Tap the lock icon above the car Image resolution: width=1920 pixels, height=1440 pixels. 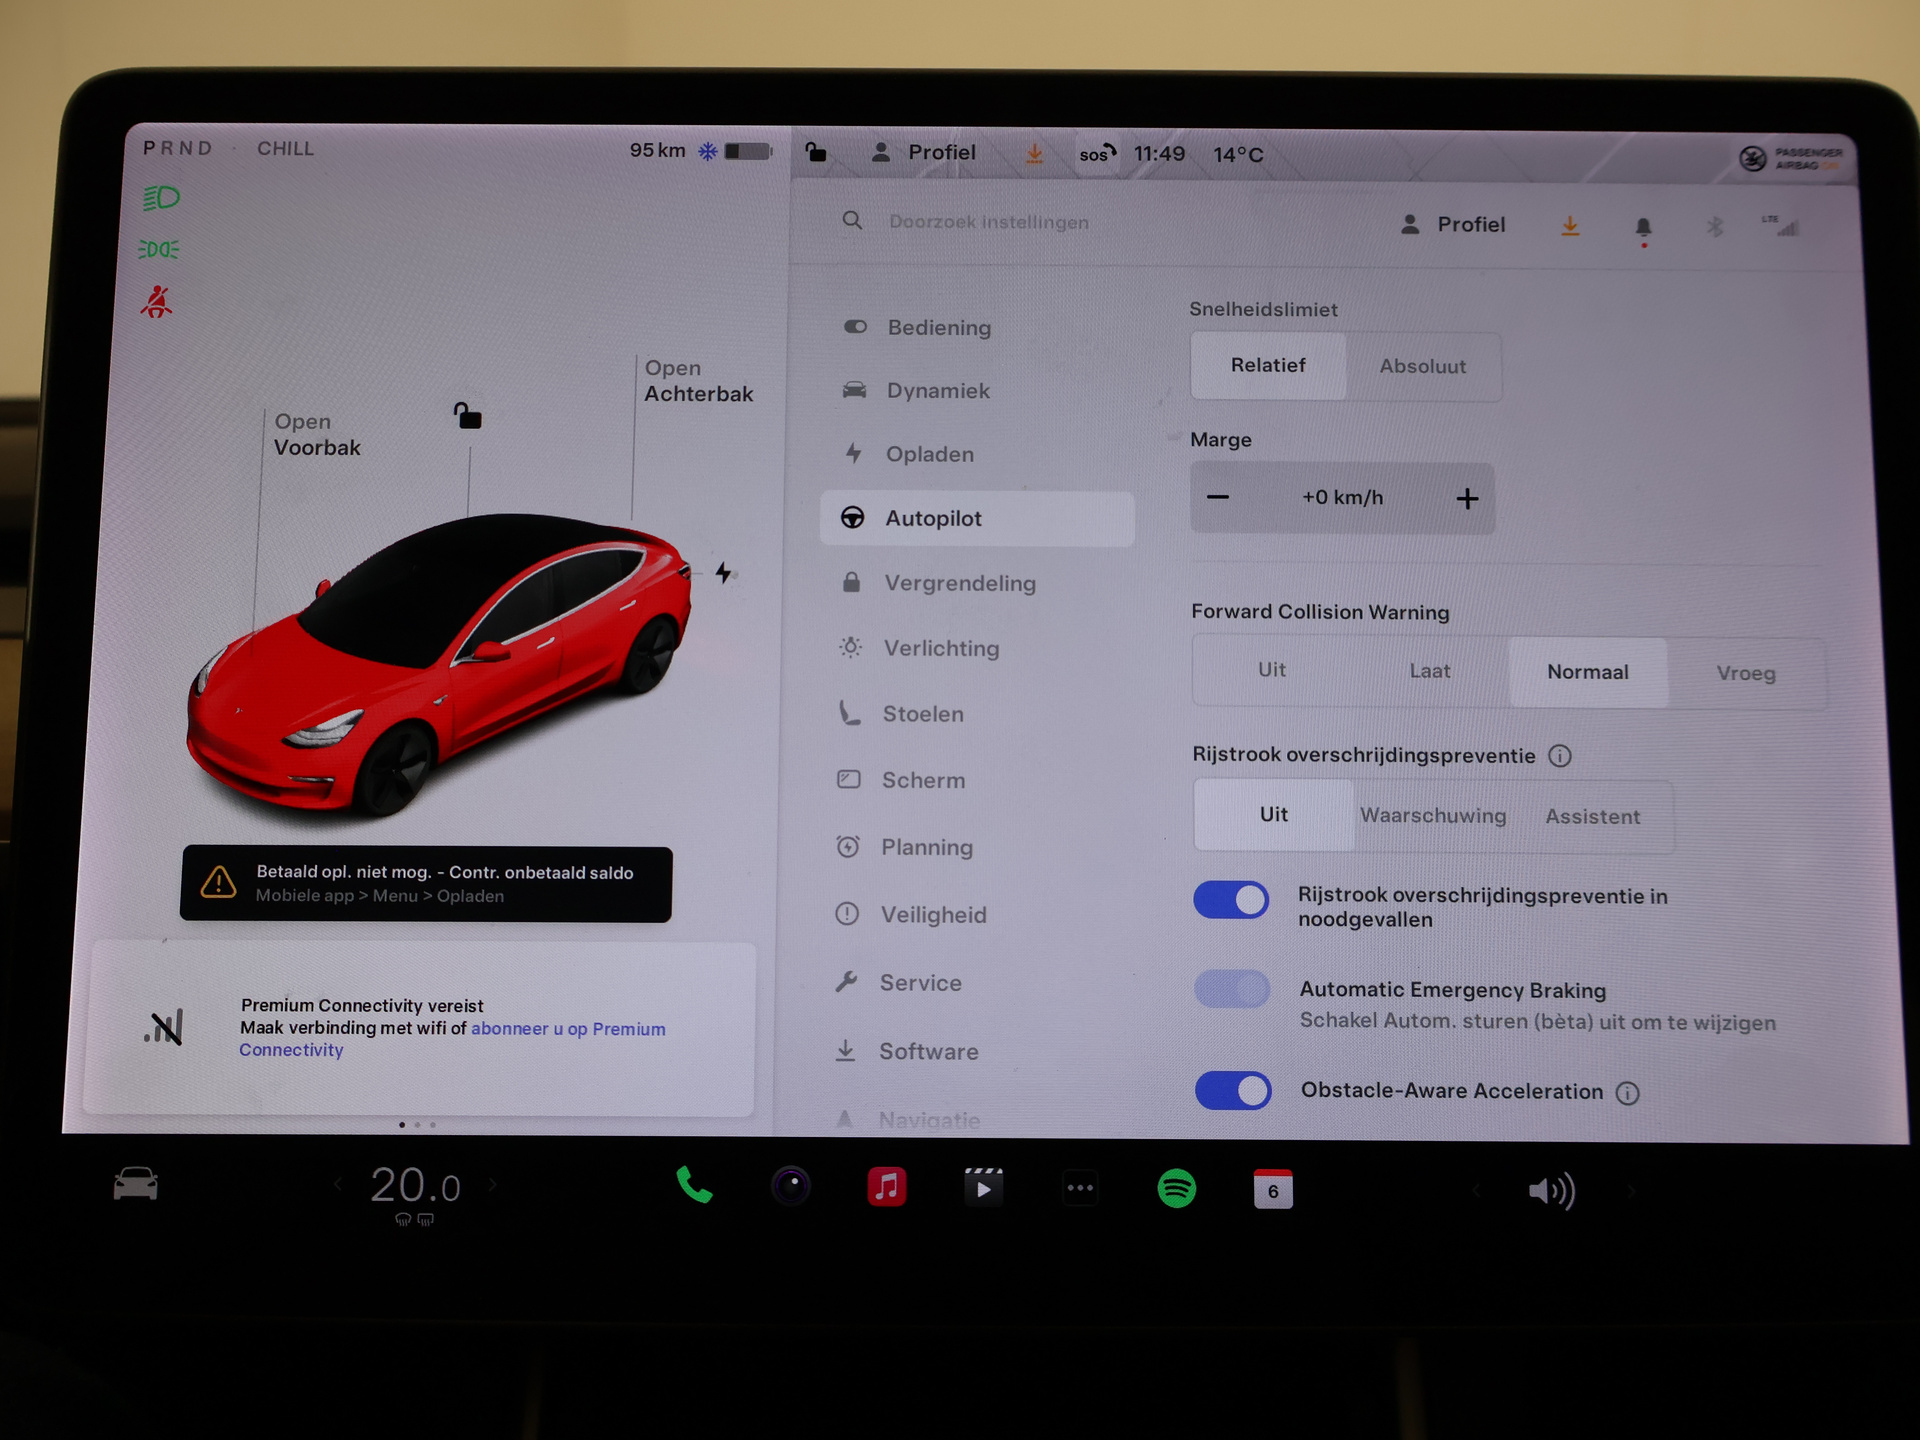467,415
